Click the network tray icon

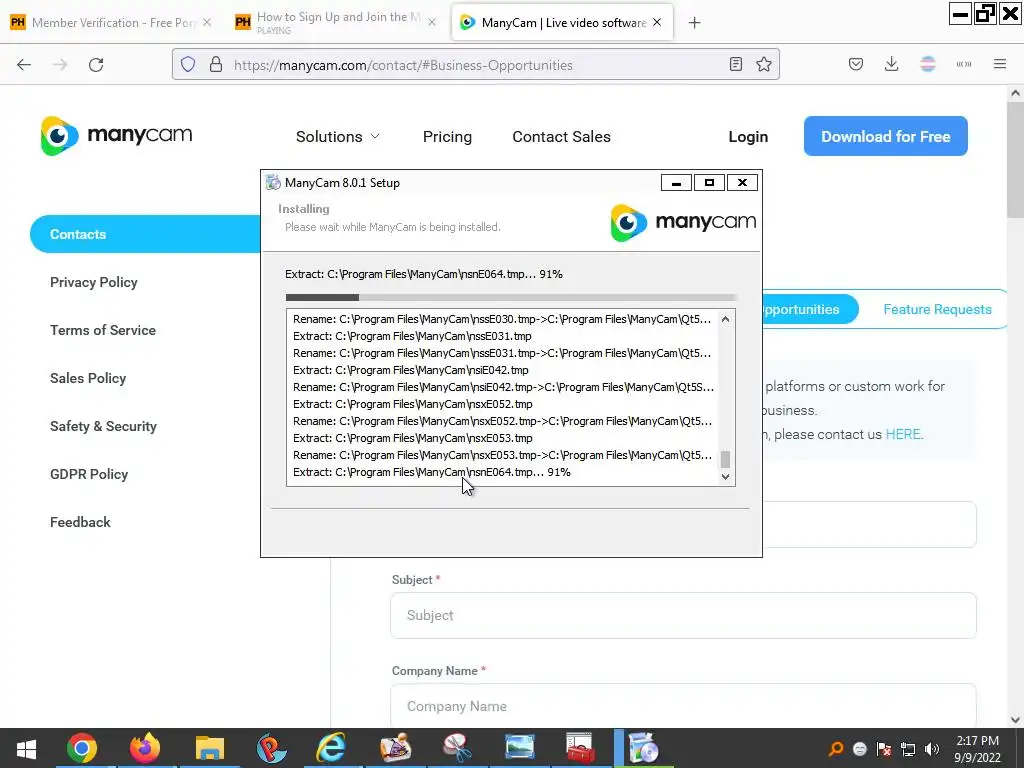pos(908,749)
